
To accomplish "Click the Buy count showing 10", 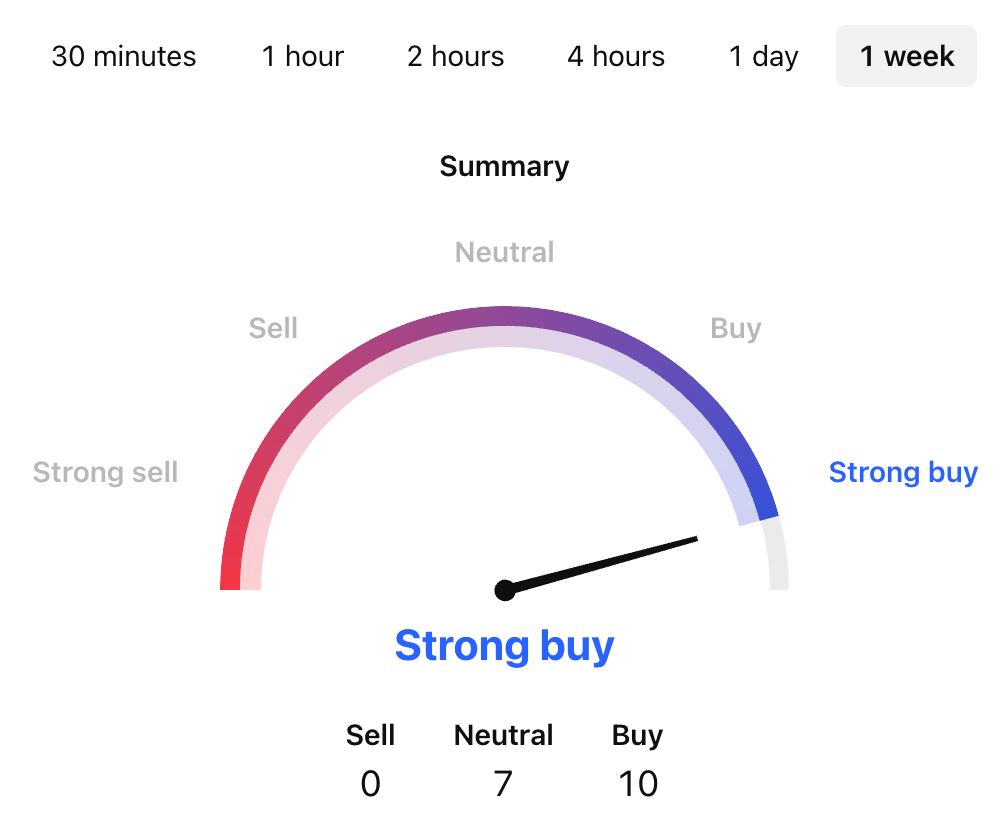I will click(637, 784).
